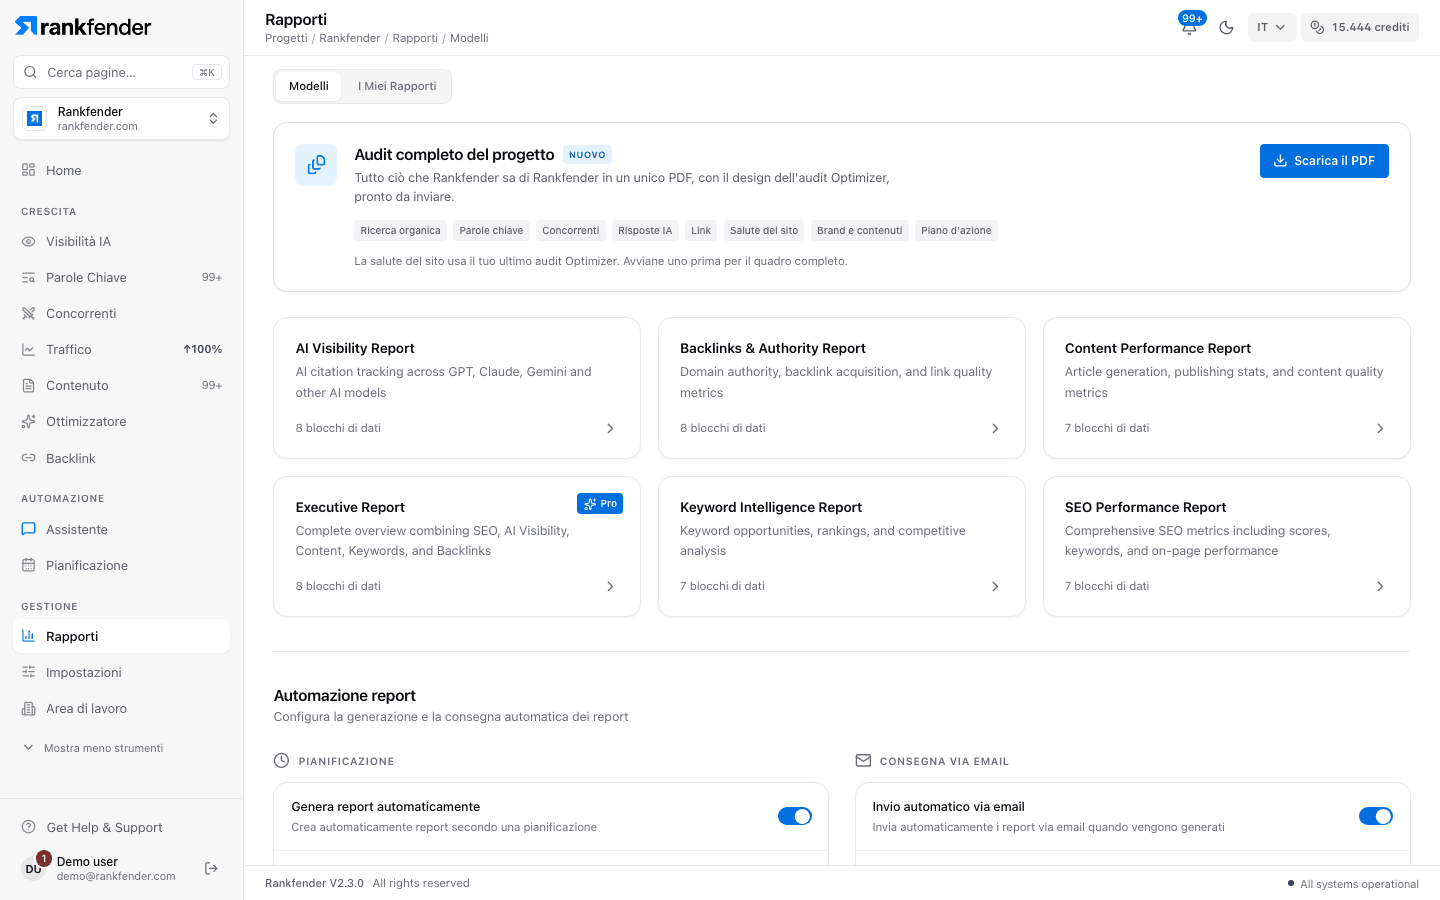
Task: Open Backlink link icon
Action: click(x=28, y=458)
